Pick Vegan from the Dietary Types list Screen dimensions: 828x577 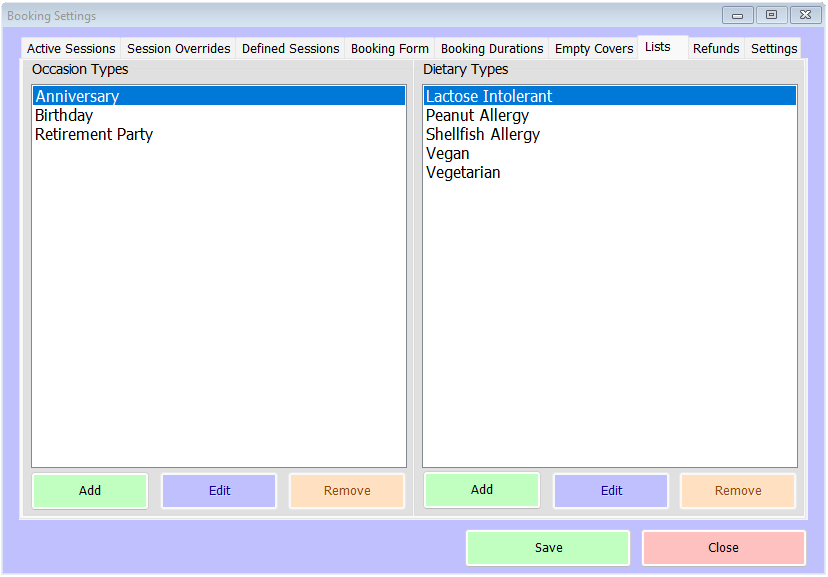[x=447, y=153]
